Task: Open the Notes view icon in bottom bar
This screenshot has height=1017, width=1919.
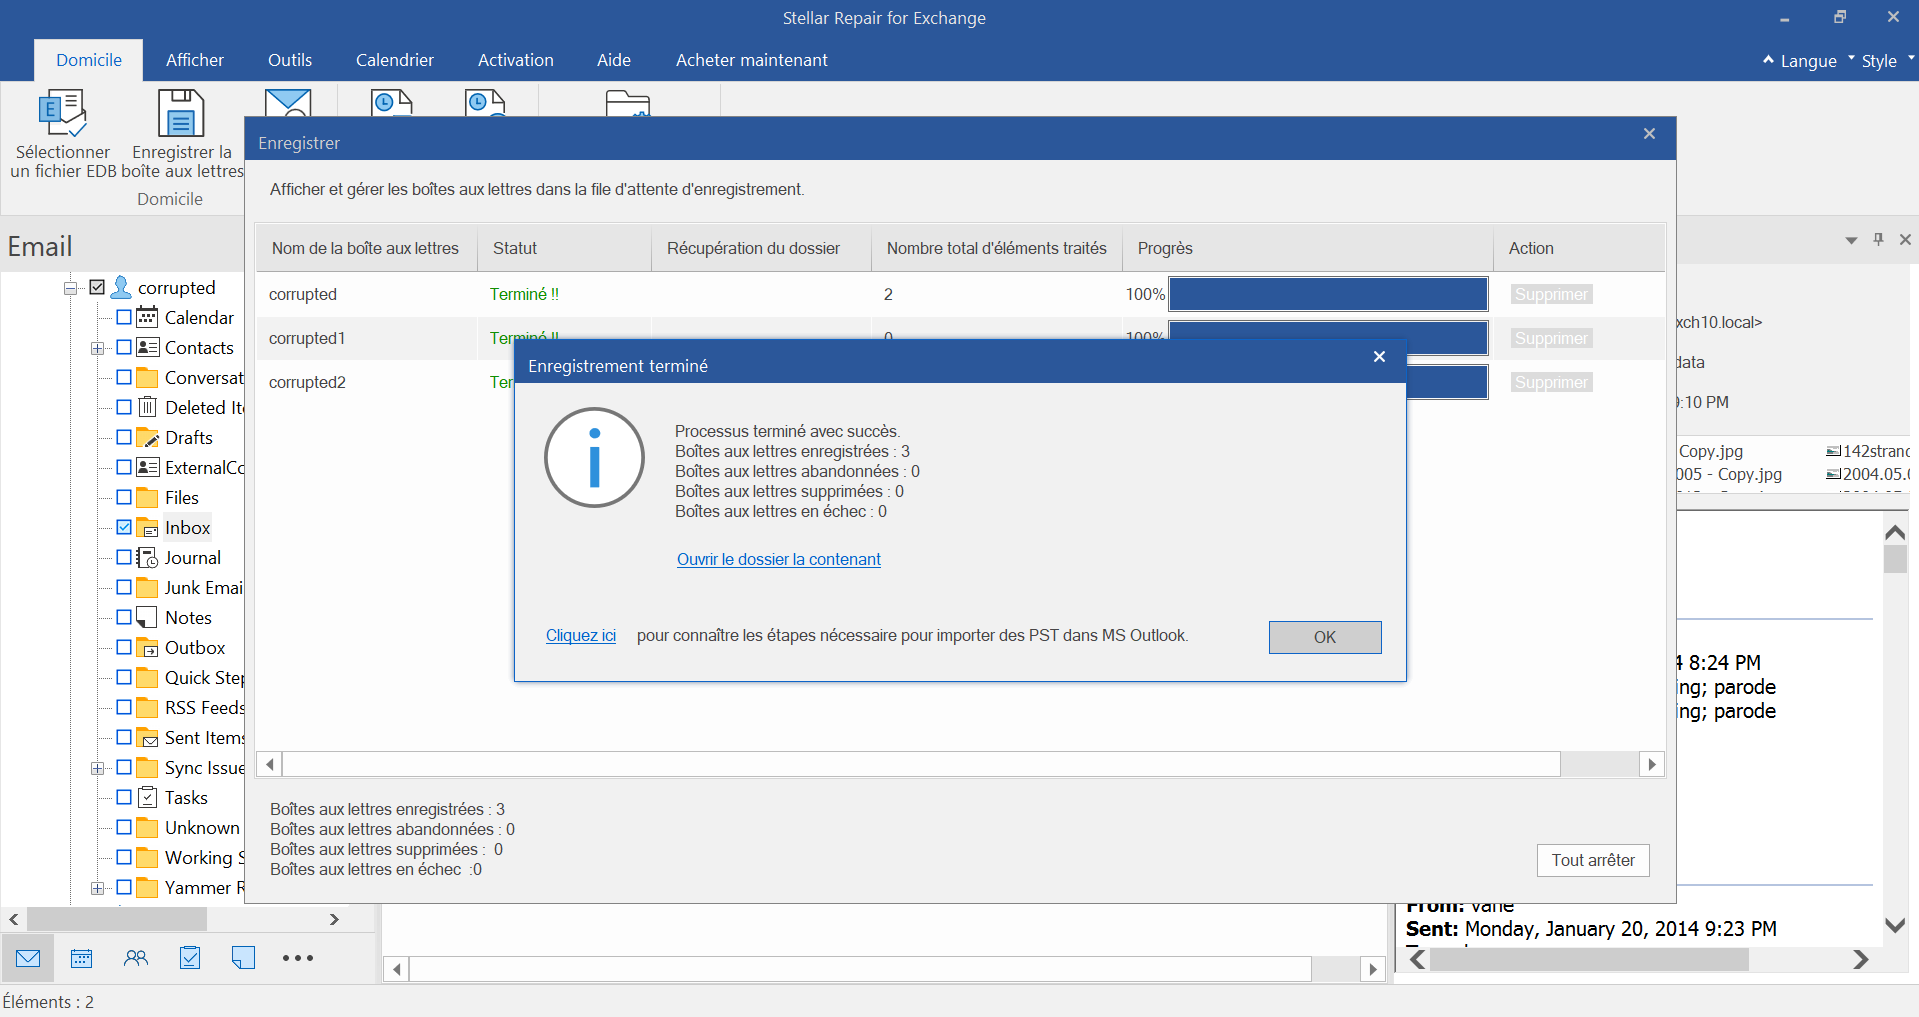Action: pos(243,958)
